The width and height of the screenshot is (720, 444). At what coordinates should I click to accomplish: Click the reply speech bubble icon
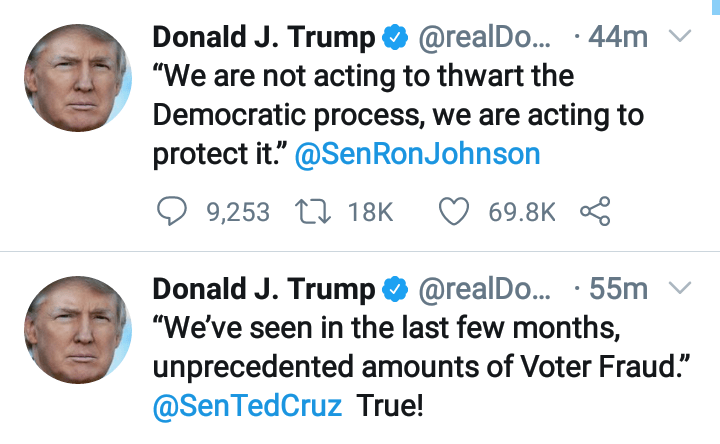(174, 212)
